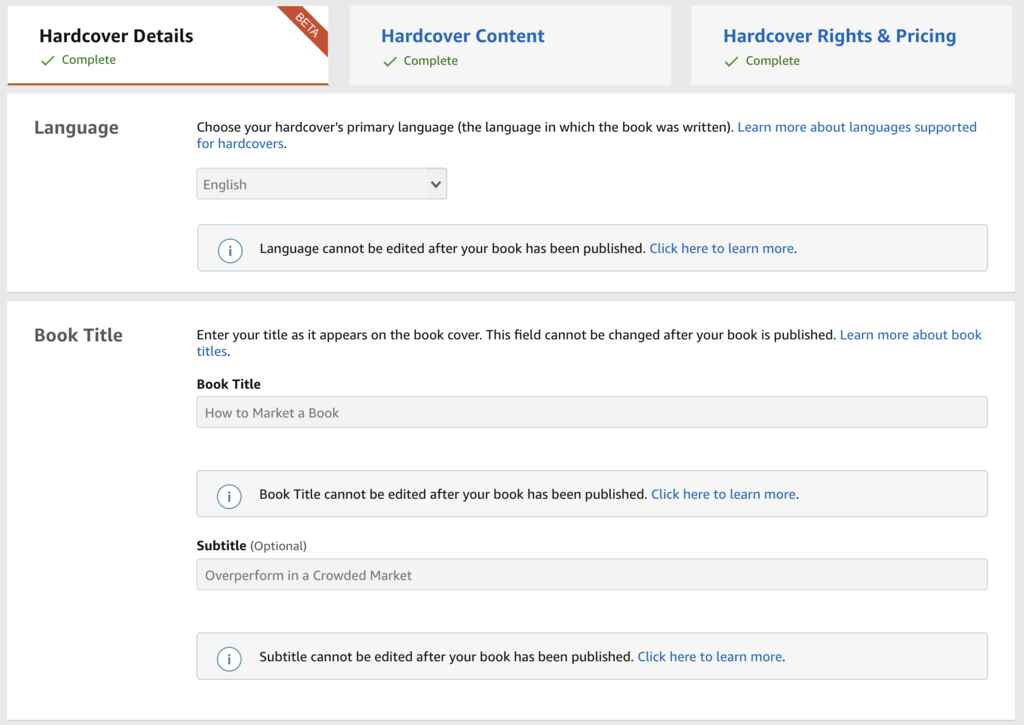Click the Book Title field 'How to Market a Book'

[x=591, y=412]
